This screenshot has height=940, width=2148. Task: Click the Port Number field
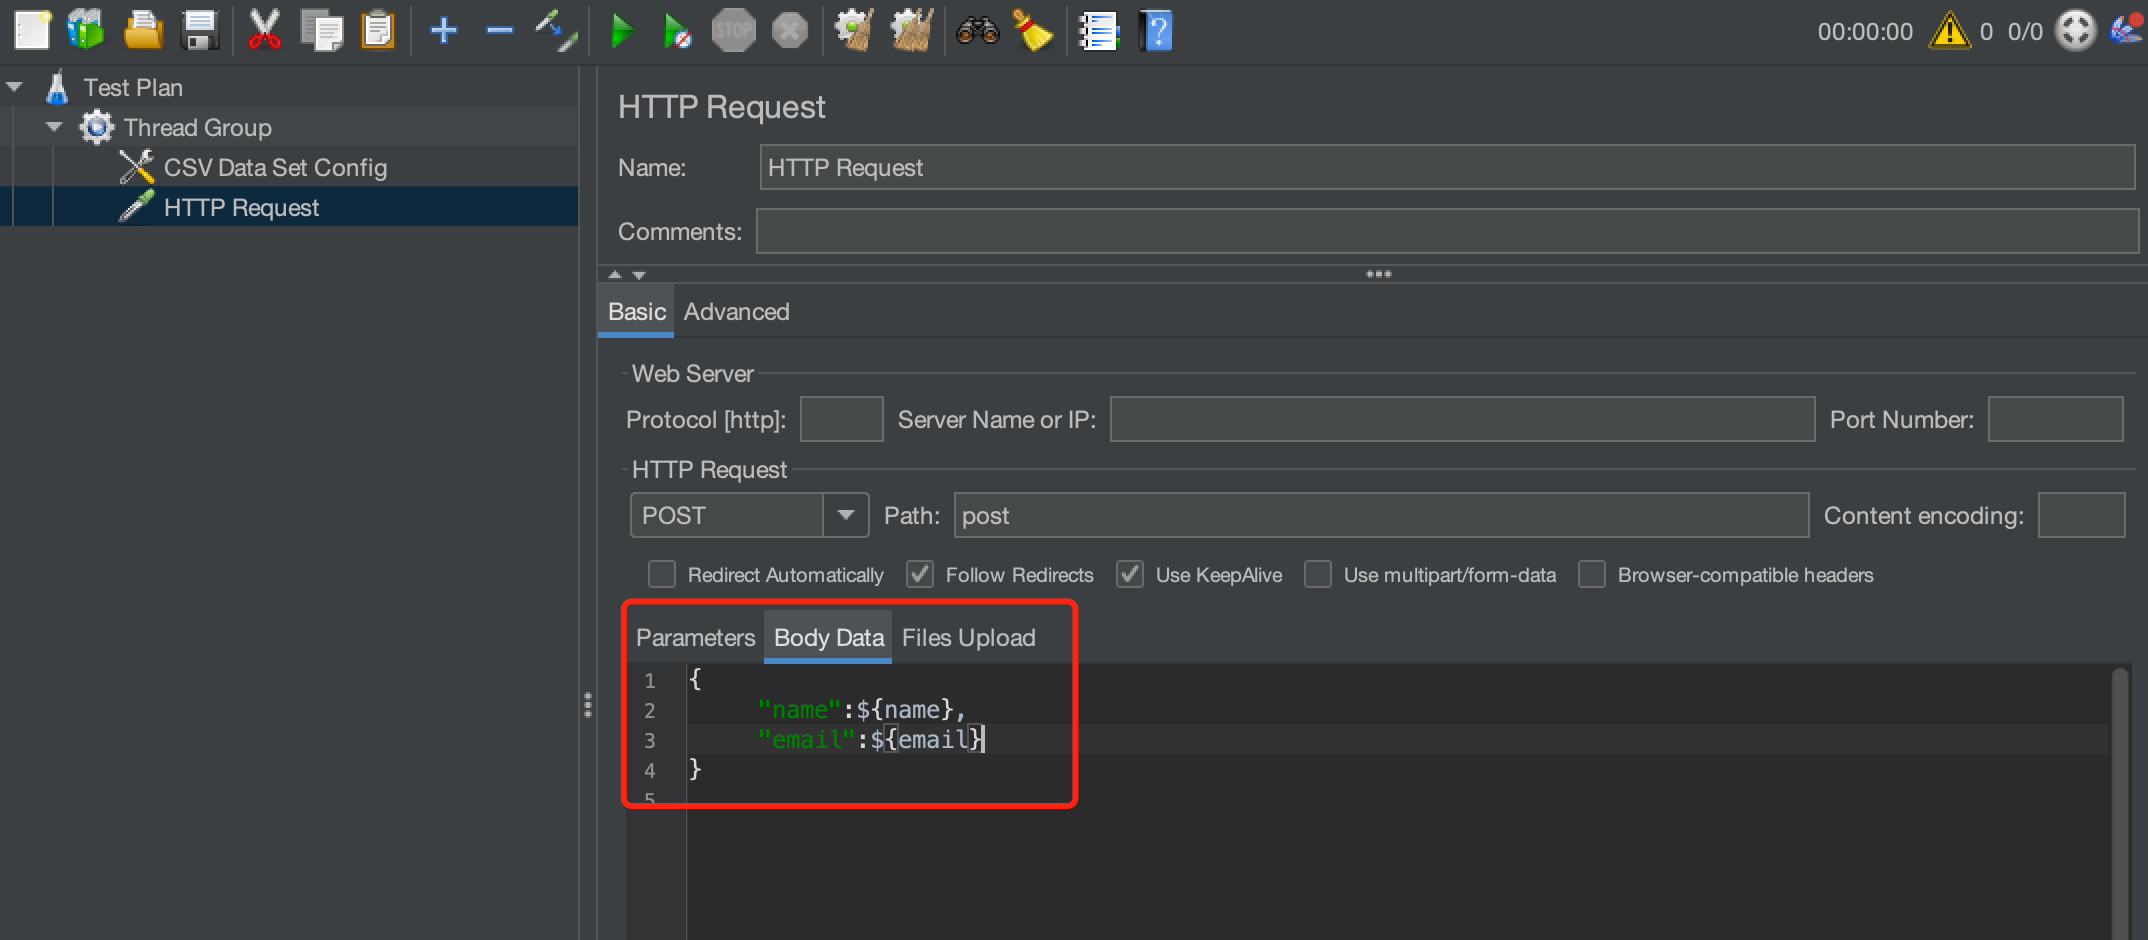coord(2055,419)
